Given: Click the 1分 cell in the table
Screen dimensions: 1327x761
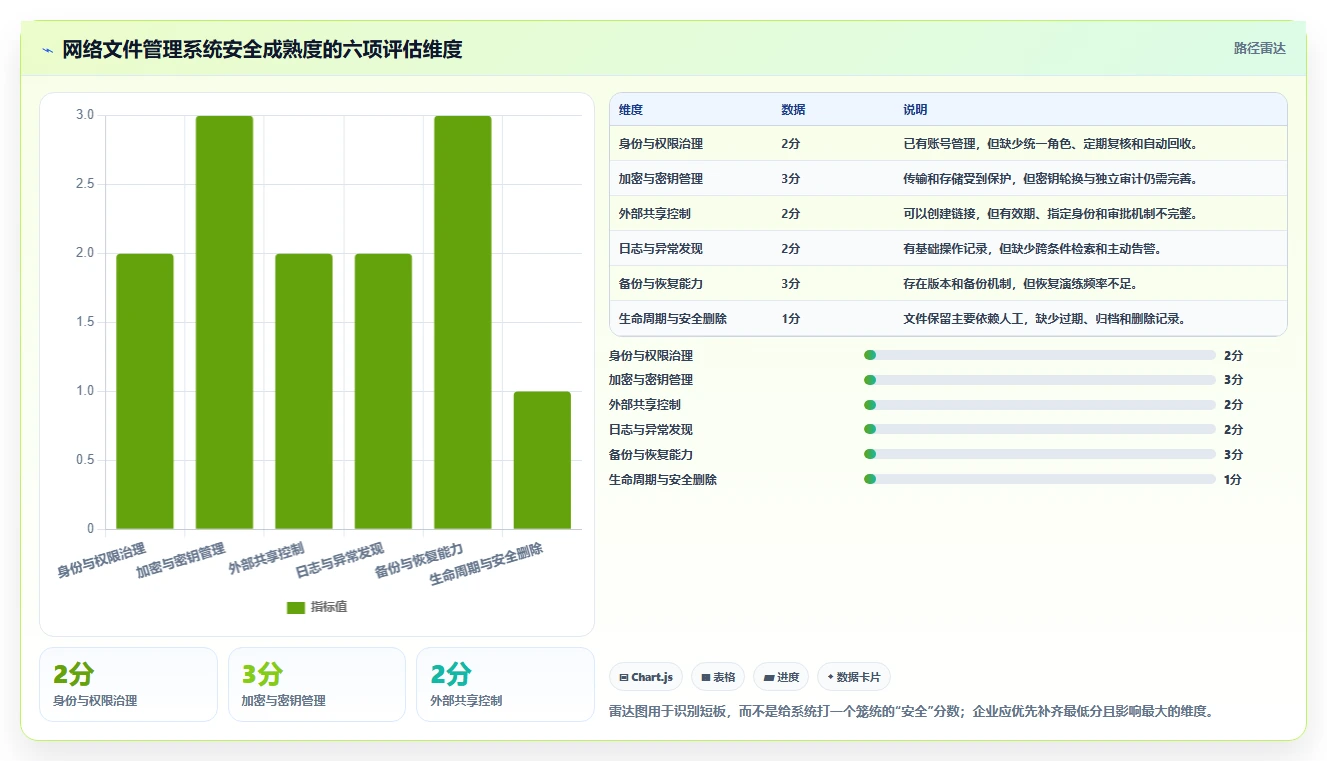Looking at the screenshot, I should pos(791,319).
